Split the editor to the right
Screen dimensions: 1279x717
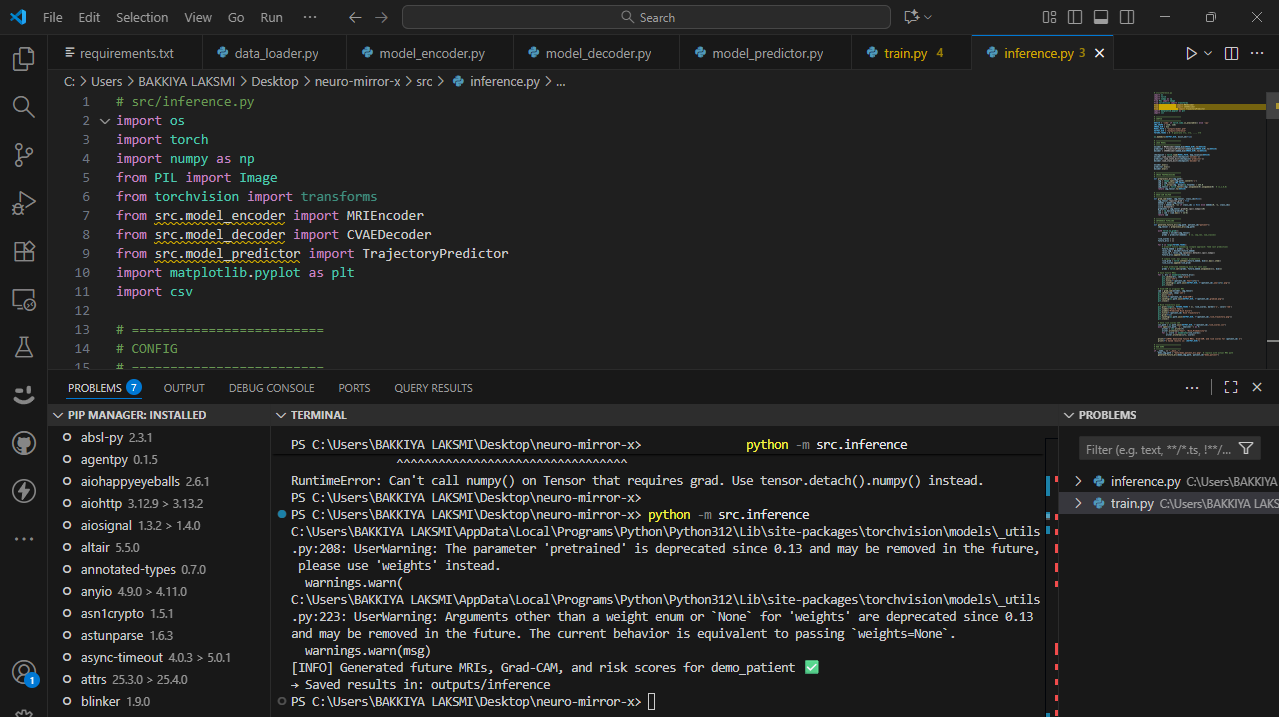click(x=1231, y=53)
